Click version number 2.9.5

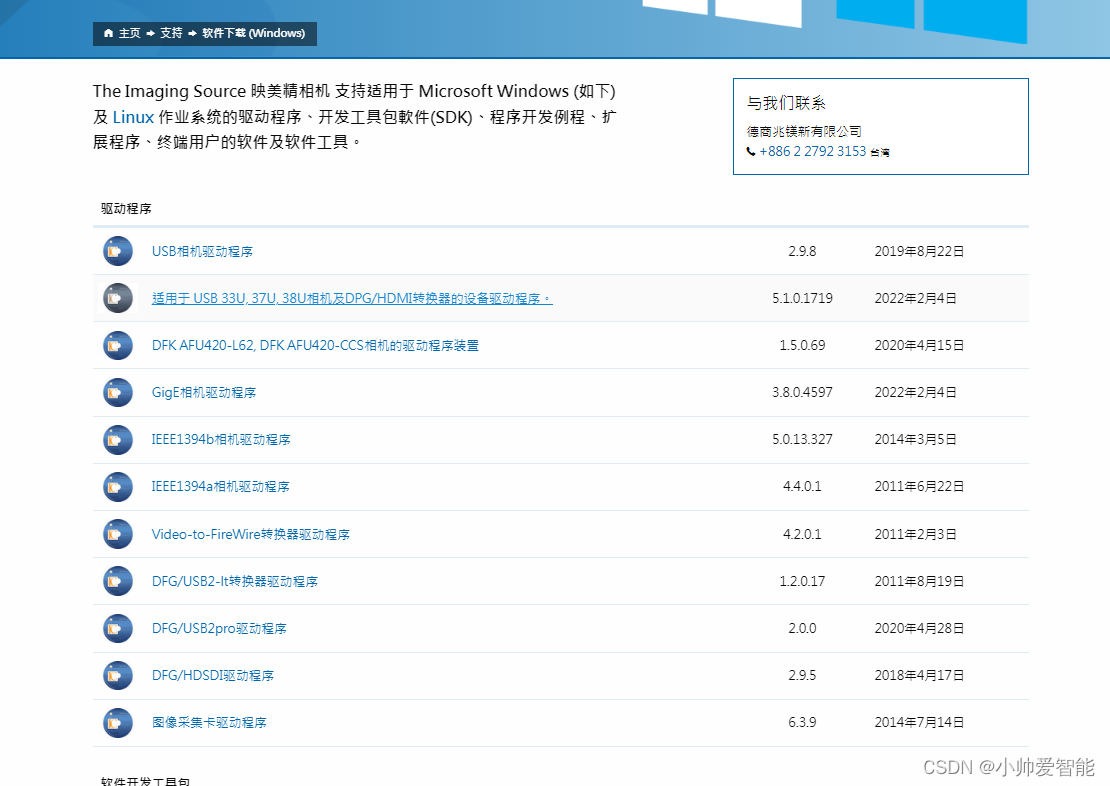(x=802, y=676)
